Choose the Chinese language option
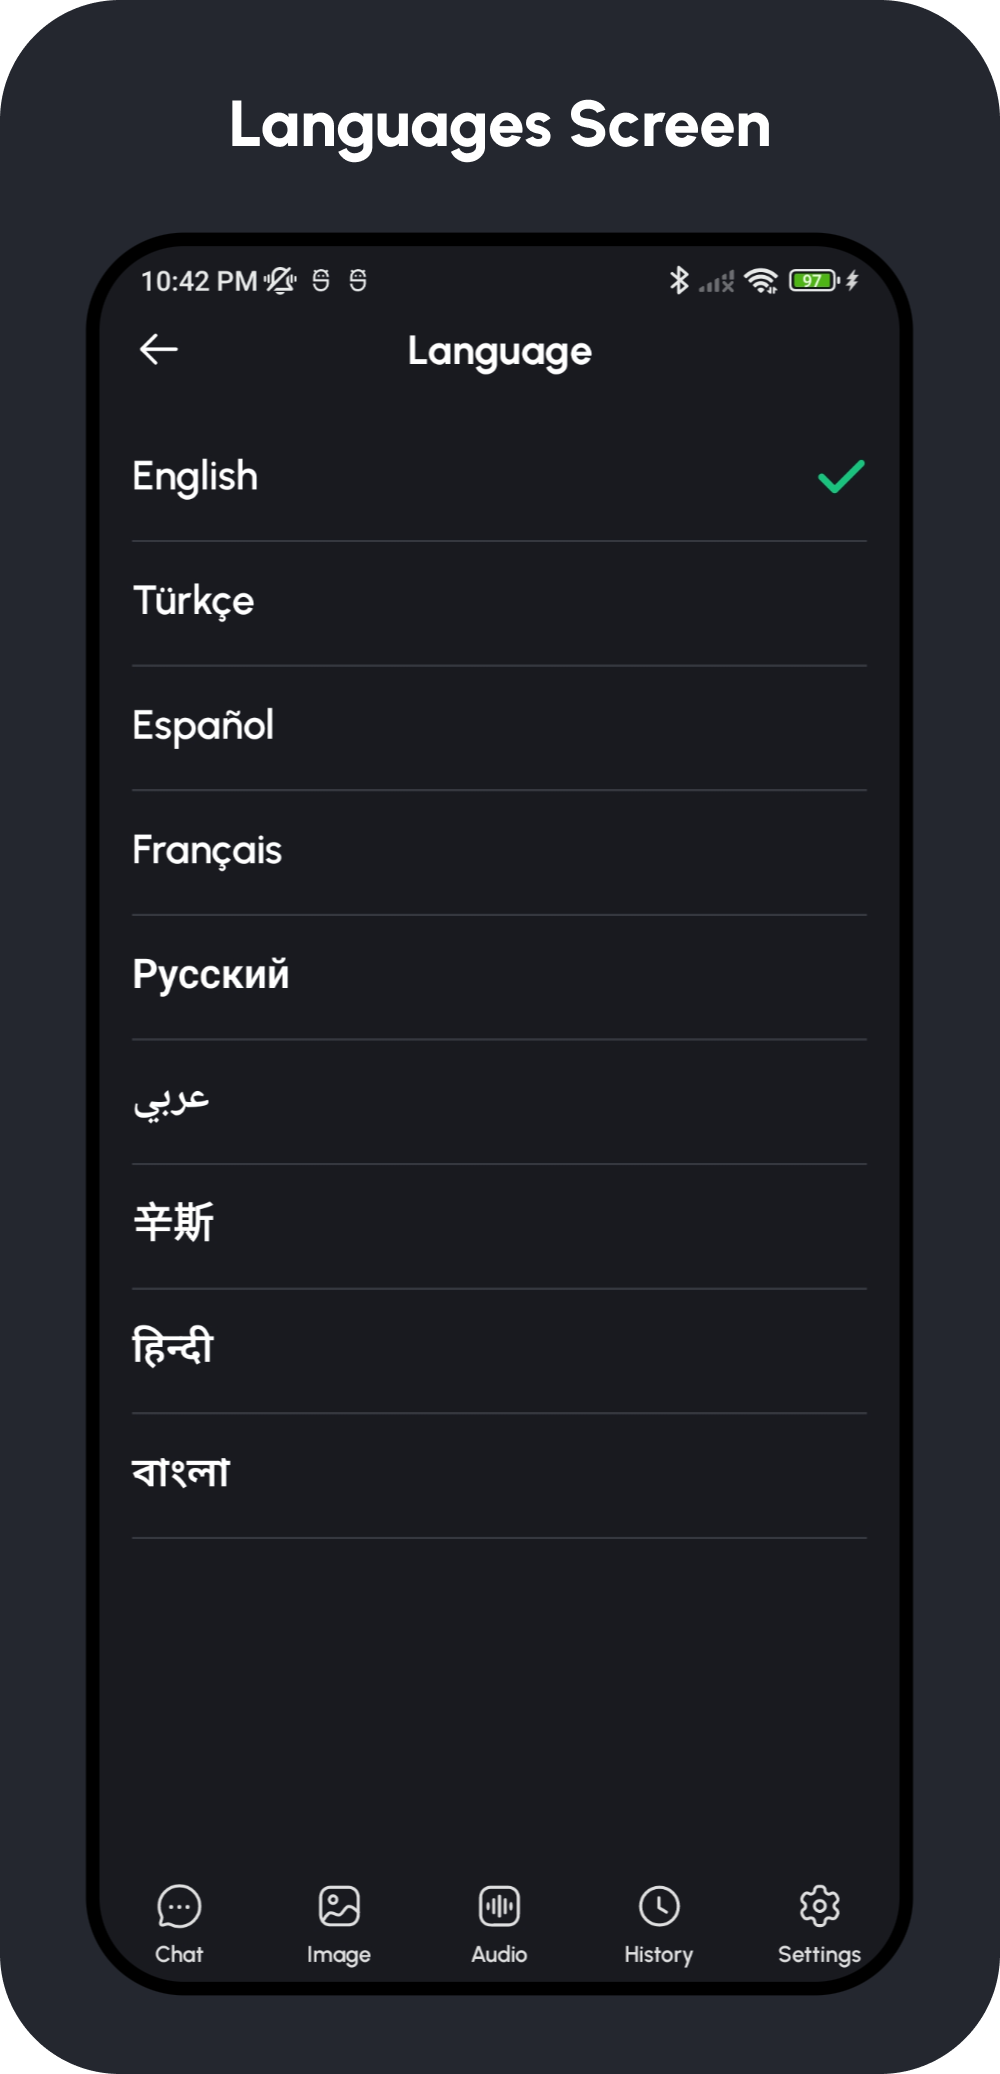Viewport: 1000px width, 2074px height. click(174, 1224)
